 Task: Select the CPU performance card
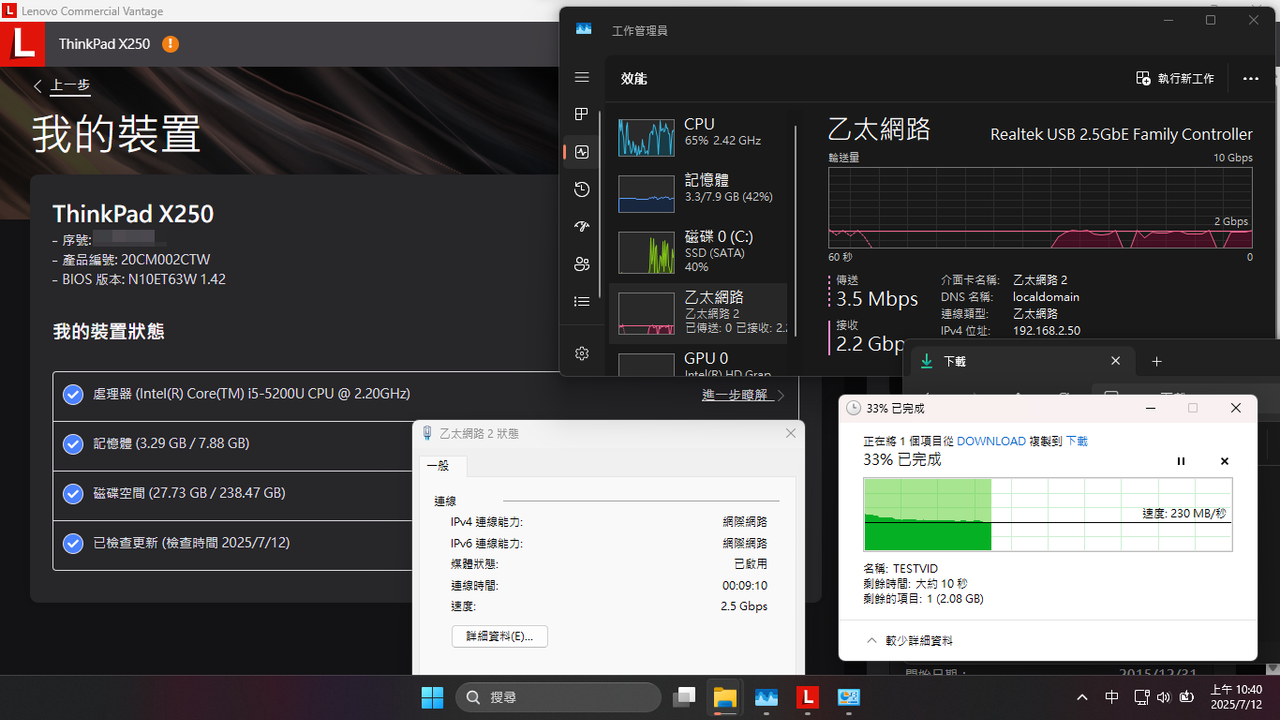700,137
